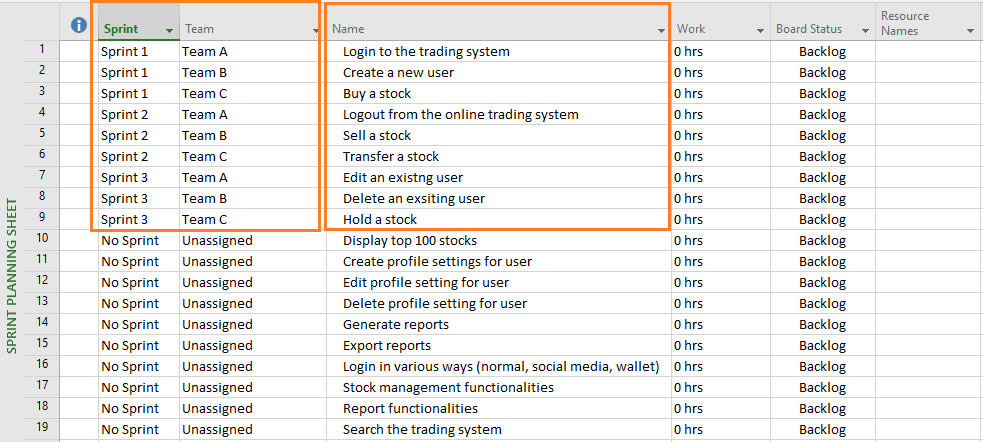Click task 'Delete an exsiting user'
This screenshot has height=442, width=983.
click(414, 199)
